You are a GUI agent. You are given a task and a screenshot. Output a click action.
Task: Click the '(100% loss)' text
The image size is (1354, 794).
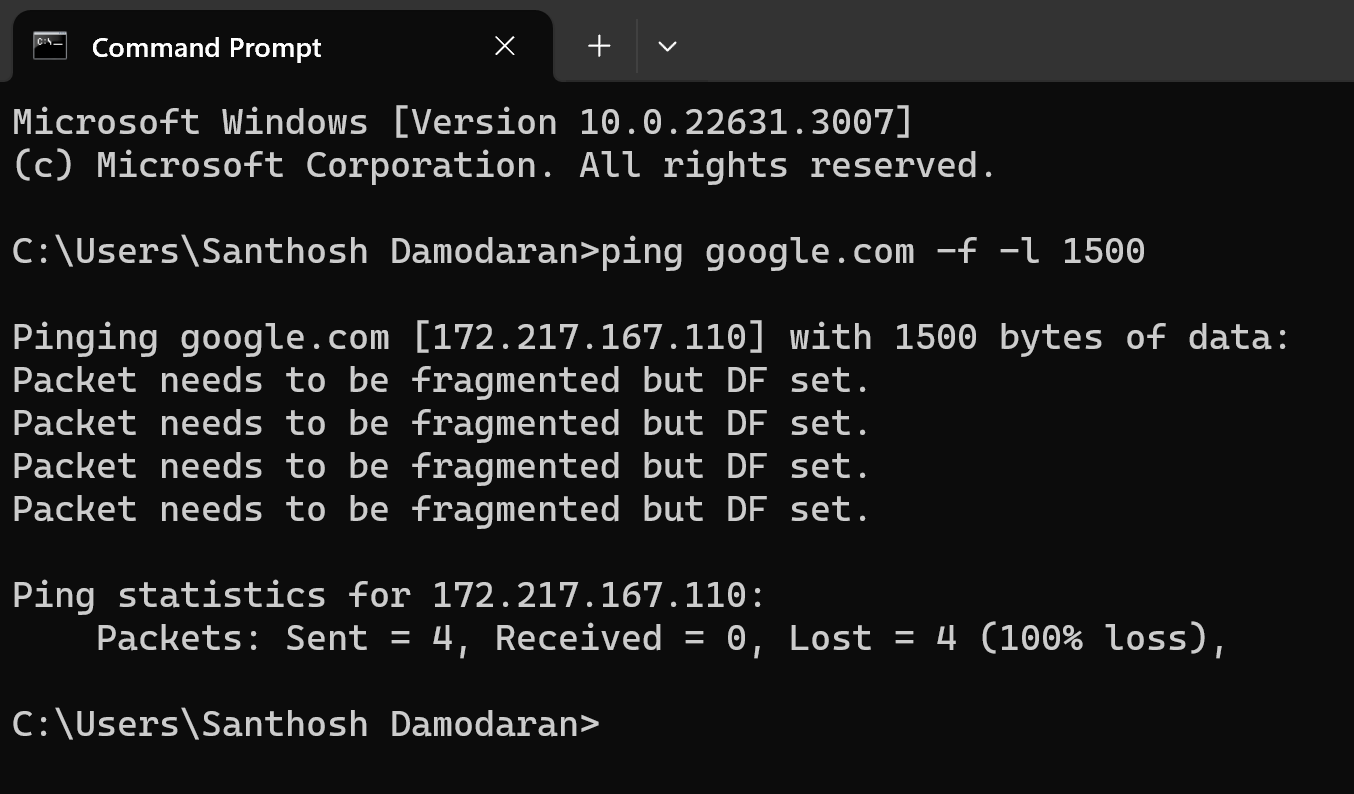coord(1100,639)
